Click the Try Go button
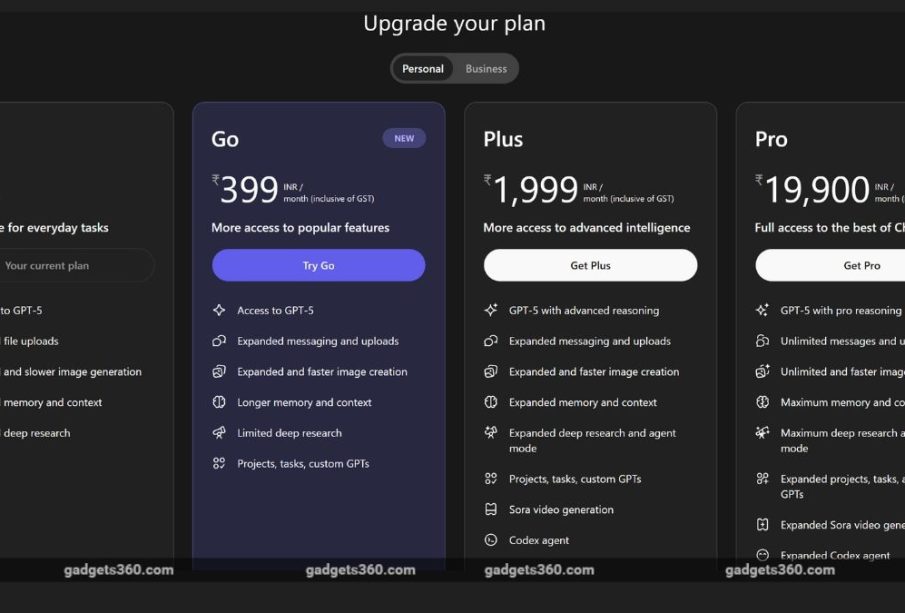This screenshot has width=905, height=613. [x=319, y=266]
